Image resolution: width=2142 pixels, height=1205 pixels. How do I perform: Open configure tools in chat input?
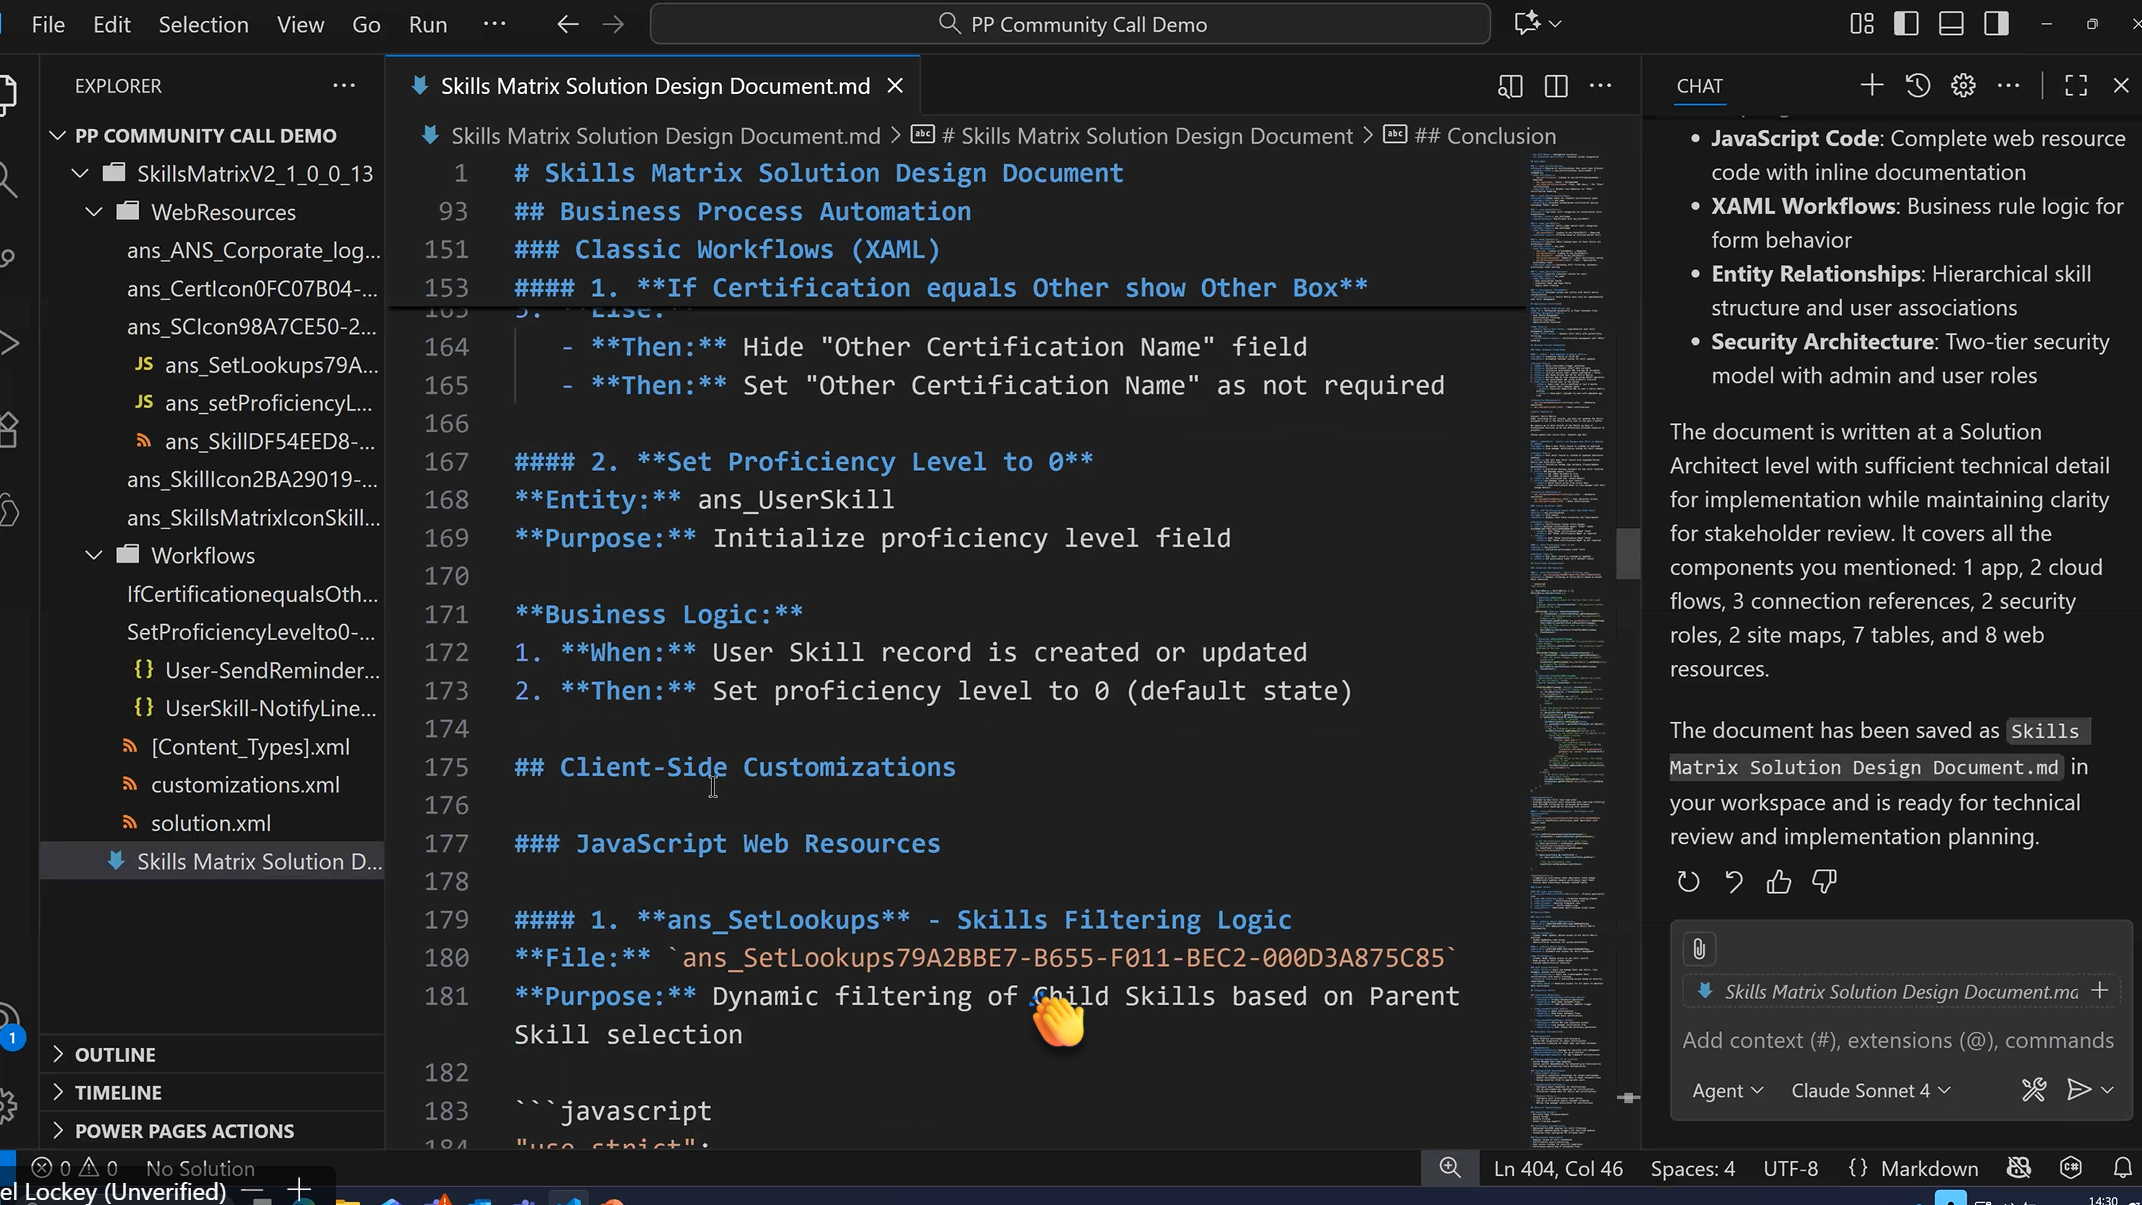click(2033, 1089)
